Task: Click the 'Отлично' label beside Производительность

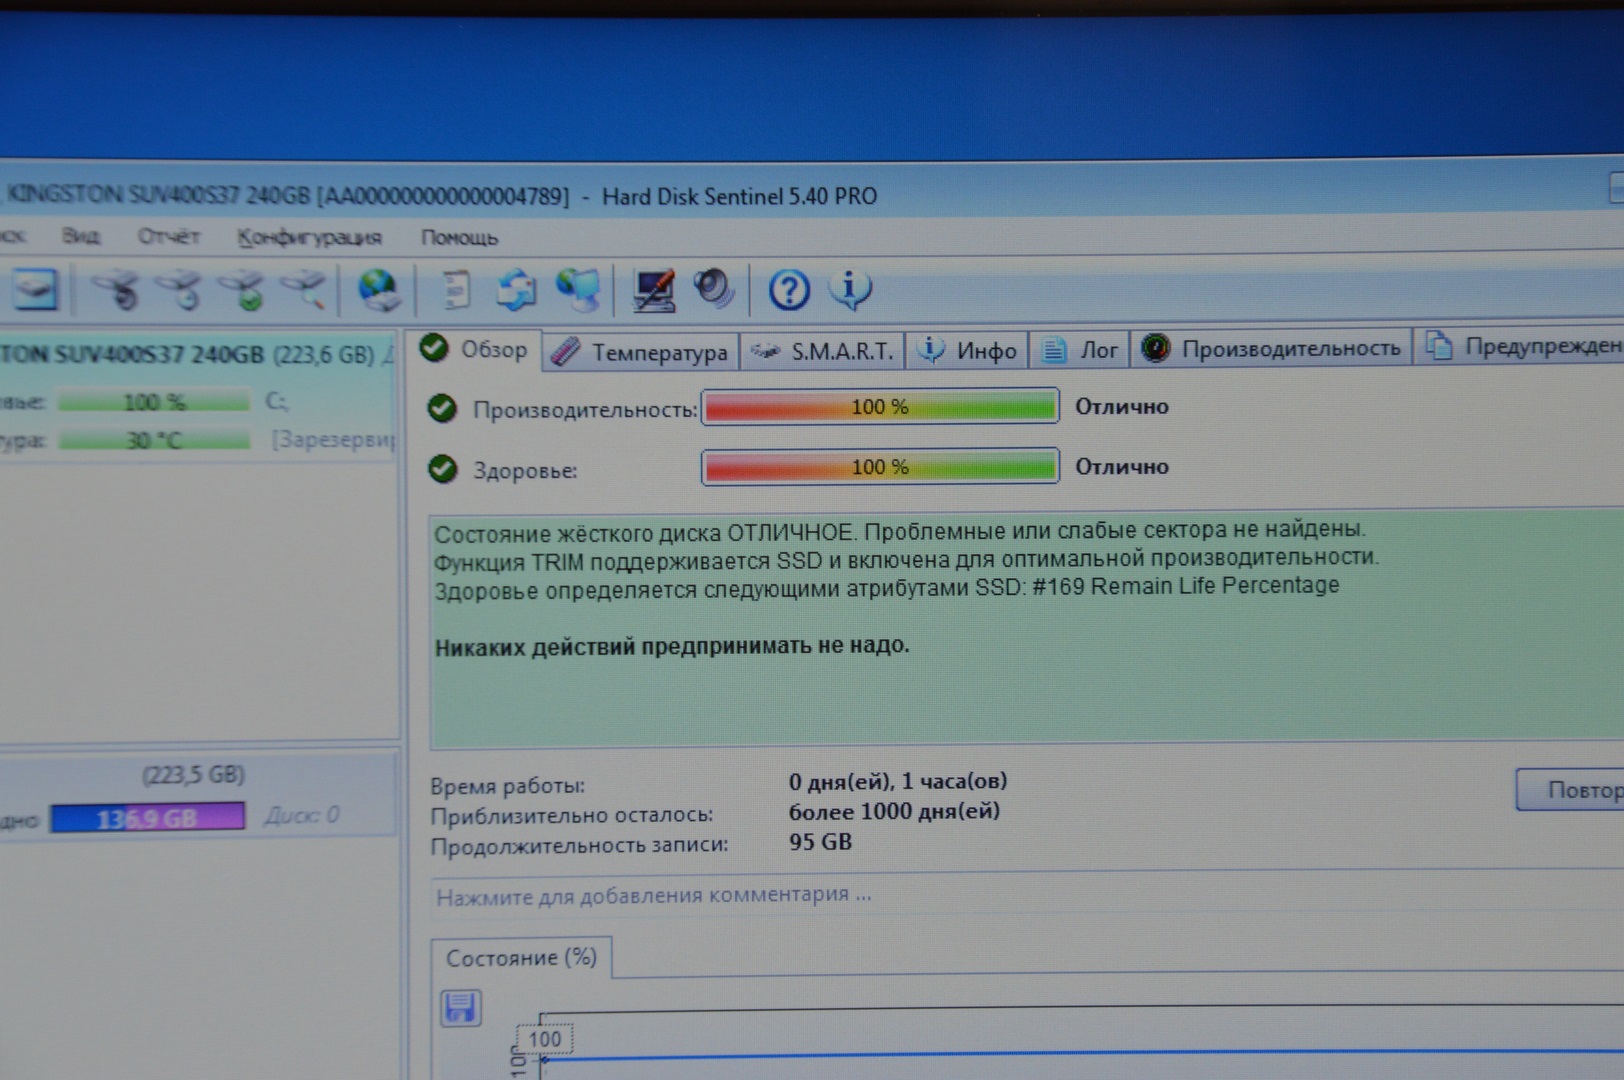Action: pyautogui.click(x=1121, y=407)
